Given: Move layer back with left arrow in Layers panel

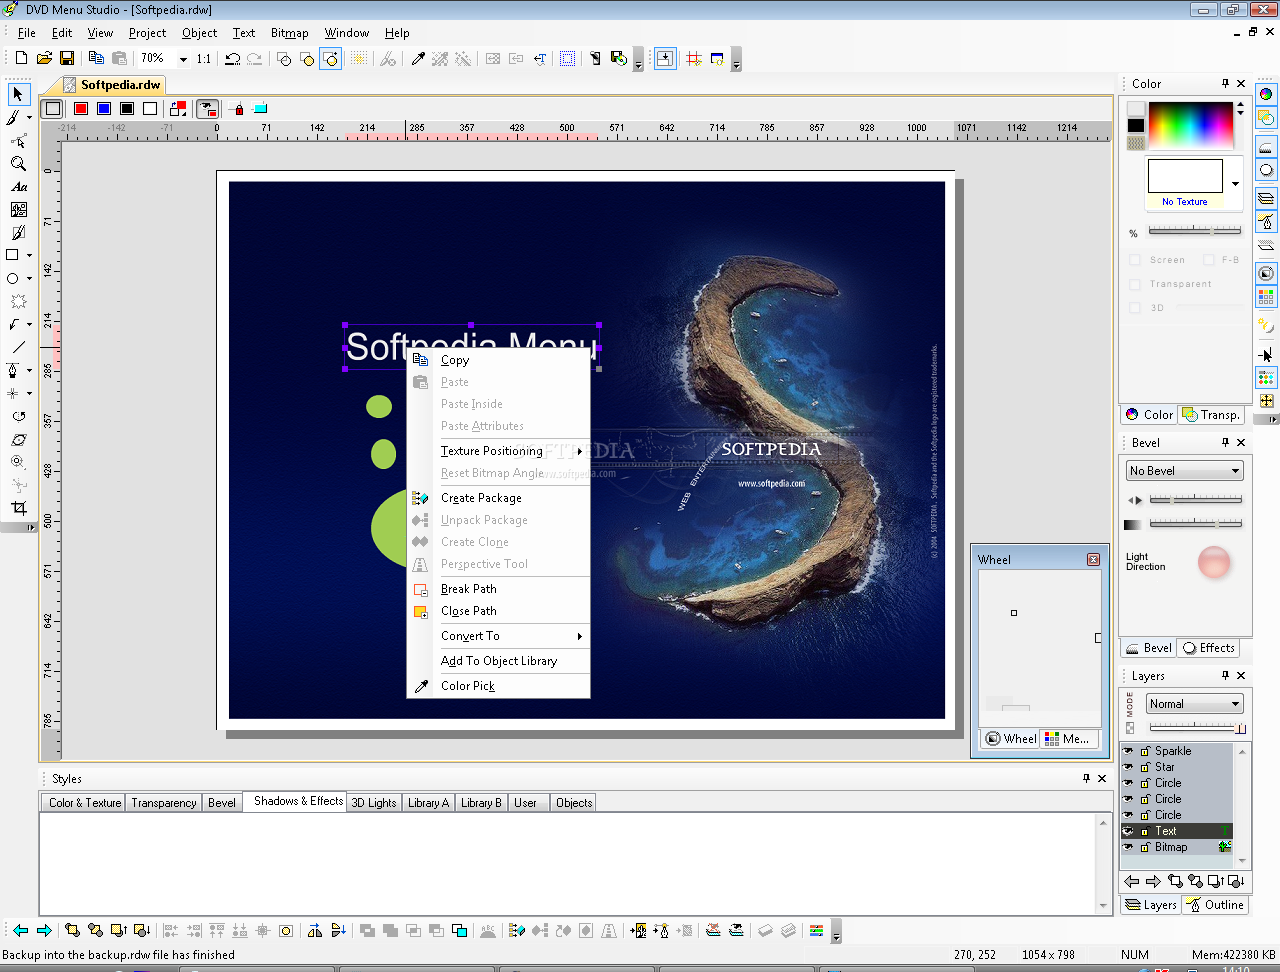Looking at the screenshot, I should coord(1132,881).
